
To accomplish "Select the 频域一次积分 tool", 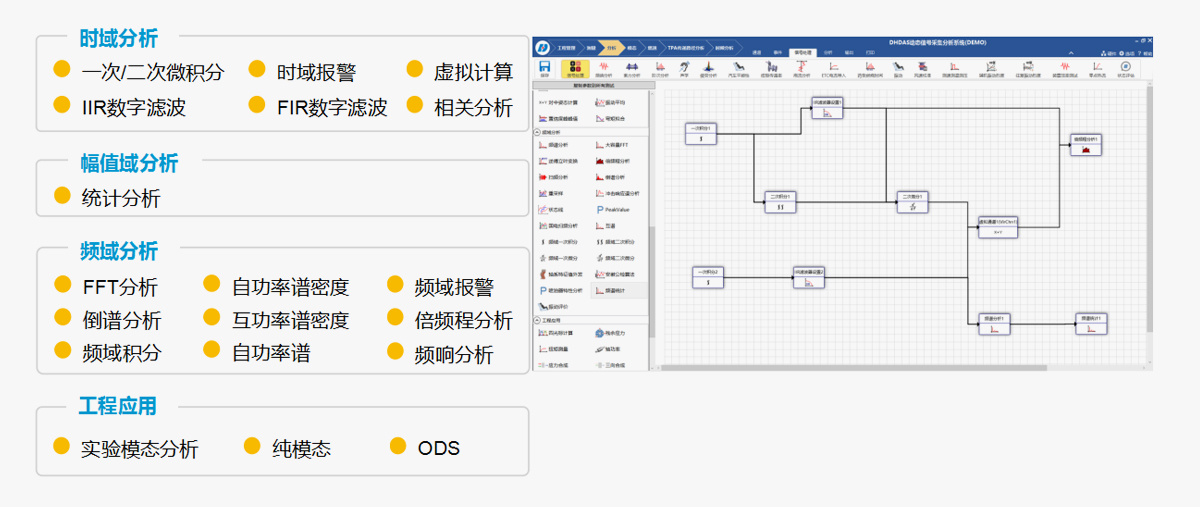I will (558, 242).
